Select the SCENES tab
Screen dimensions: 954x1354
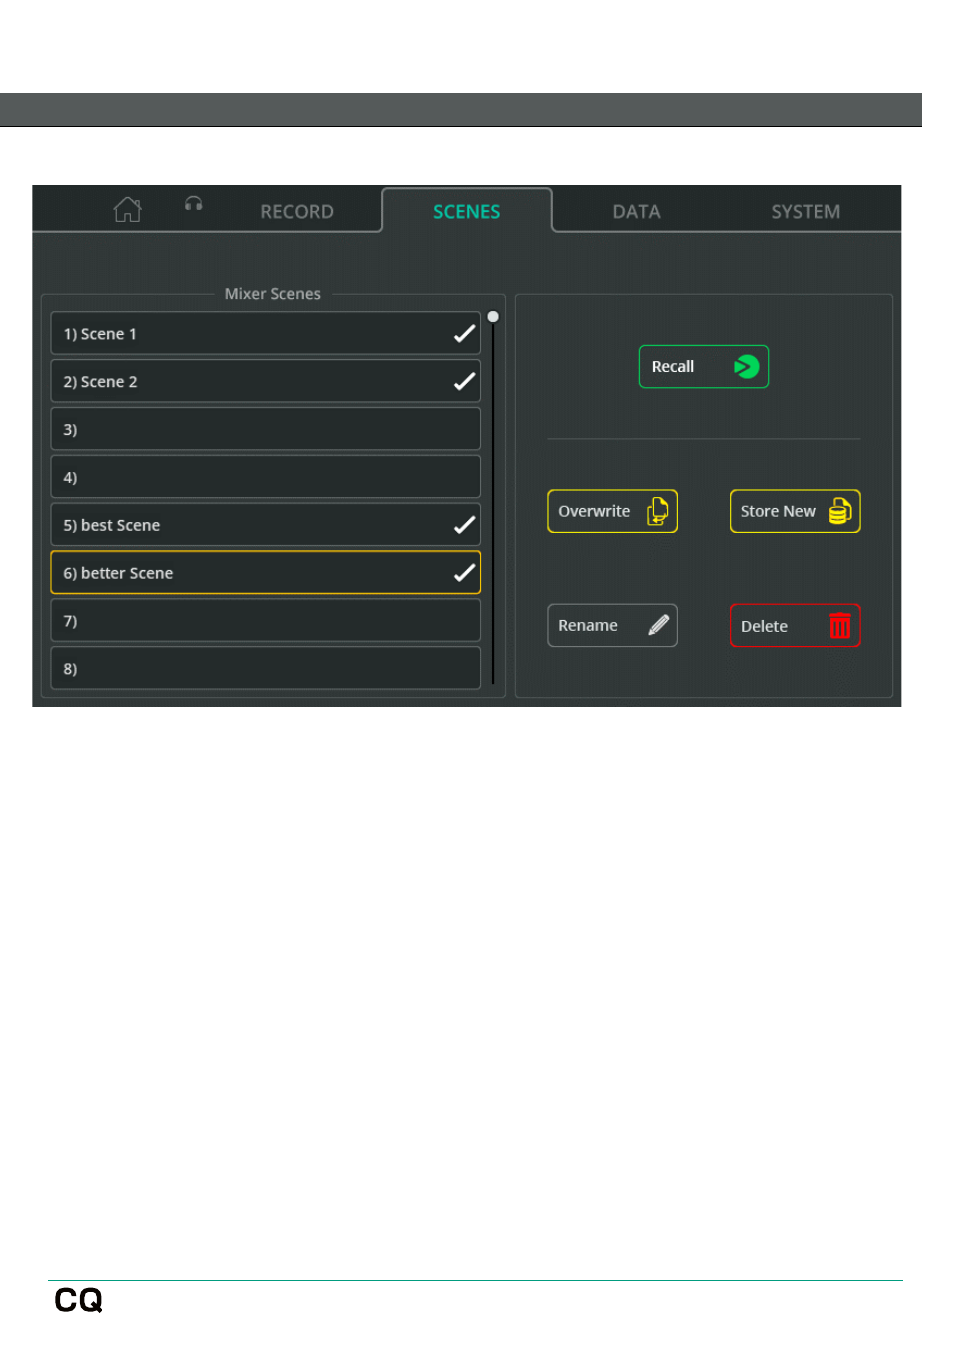pos(466,211)
